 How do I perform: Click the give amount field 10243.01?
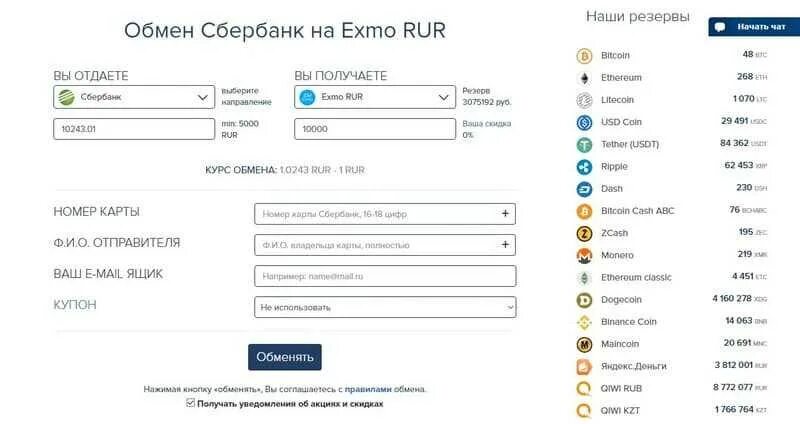click(x=134, y=129)
